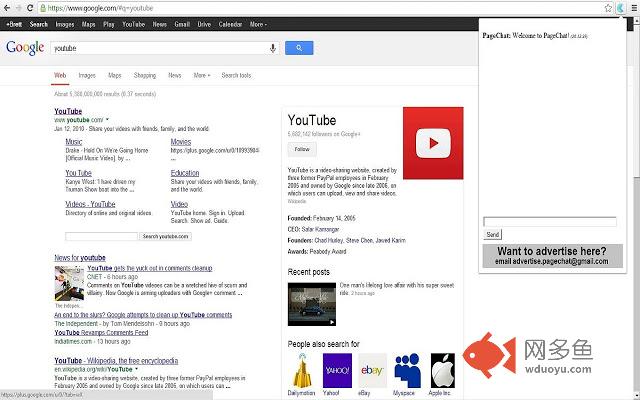Open the Chrome menu hamburger icon
The image size is (640, 400).
(634, 8)
